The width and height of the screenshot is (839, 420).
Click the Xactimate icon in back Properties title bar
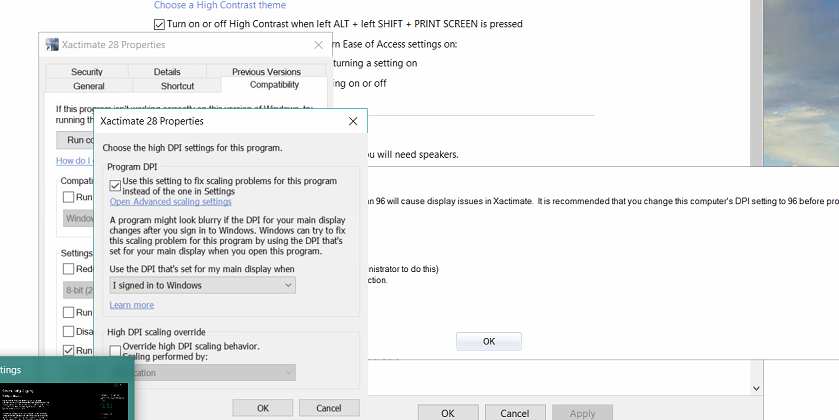point(52,44)
